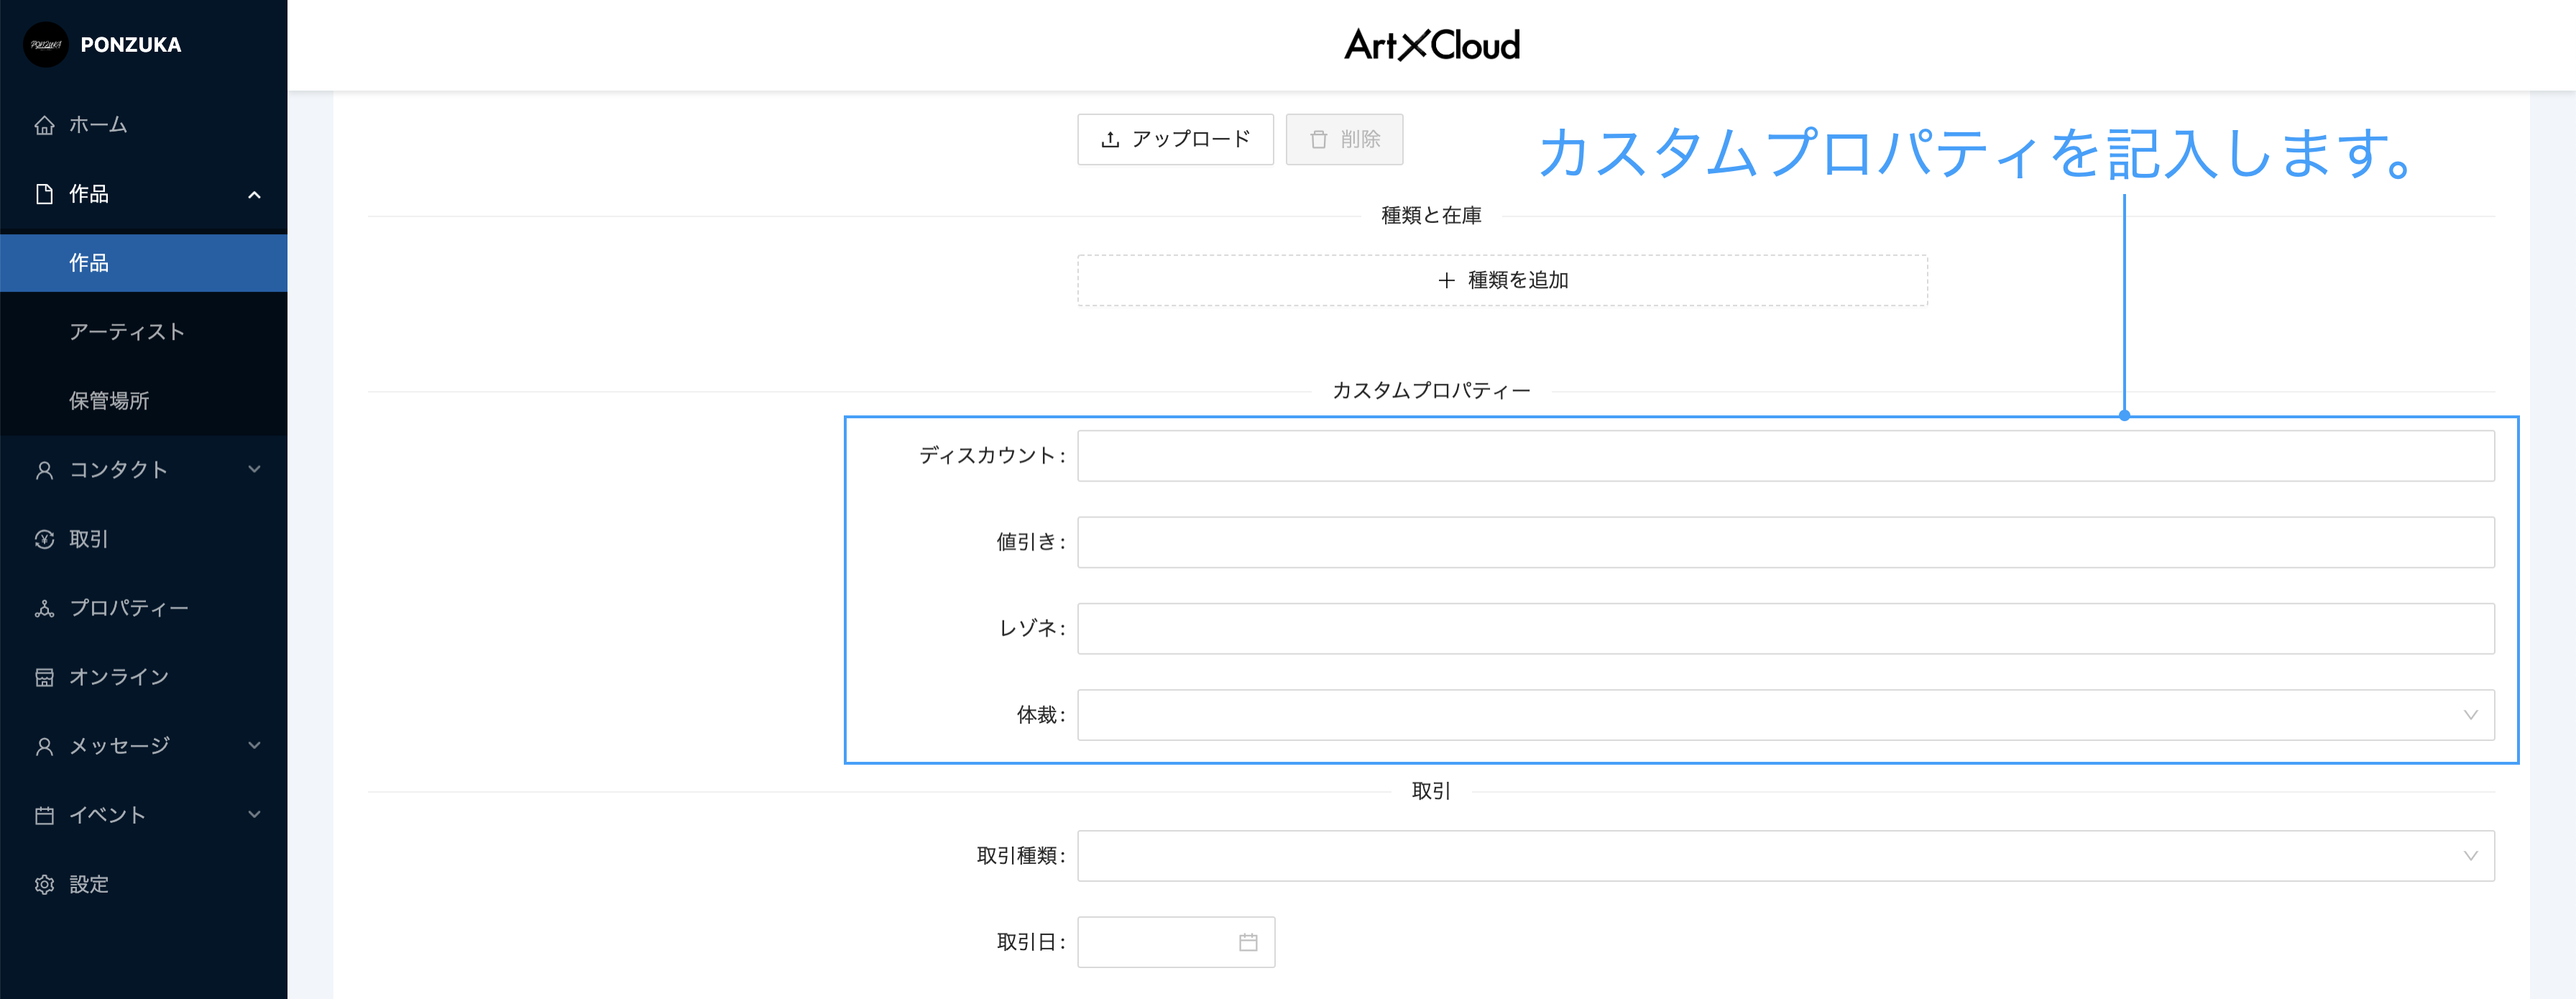Viewport: 2576px width, 999px height.
Task: Expand the メッセージ submenu chevron
Action: tap(254, 745)
